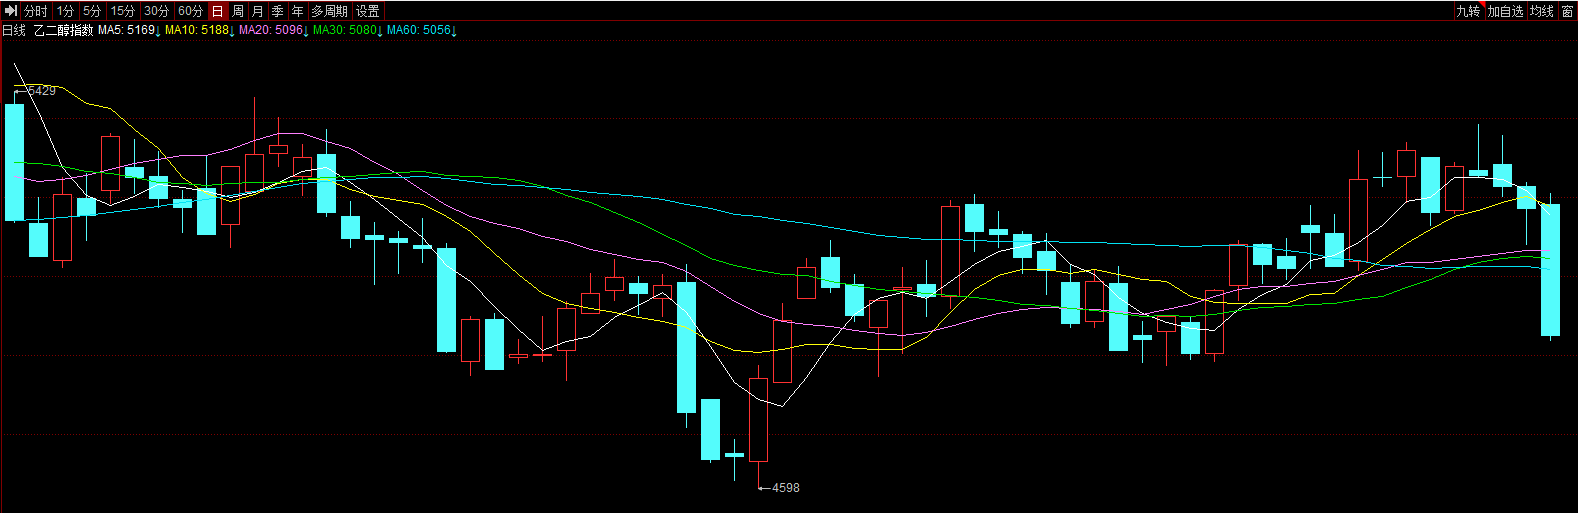Click the MA20: 5096 indicator value
The height and width of the screenshot is (513, 1578).
point(274,30)
